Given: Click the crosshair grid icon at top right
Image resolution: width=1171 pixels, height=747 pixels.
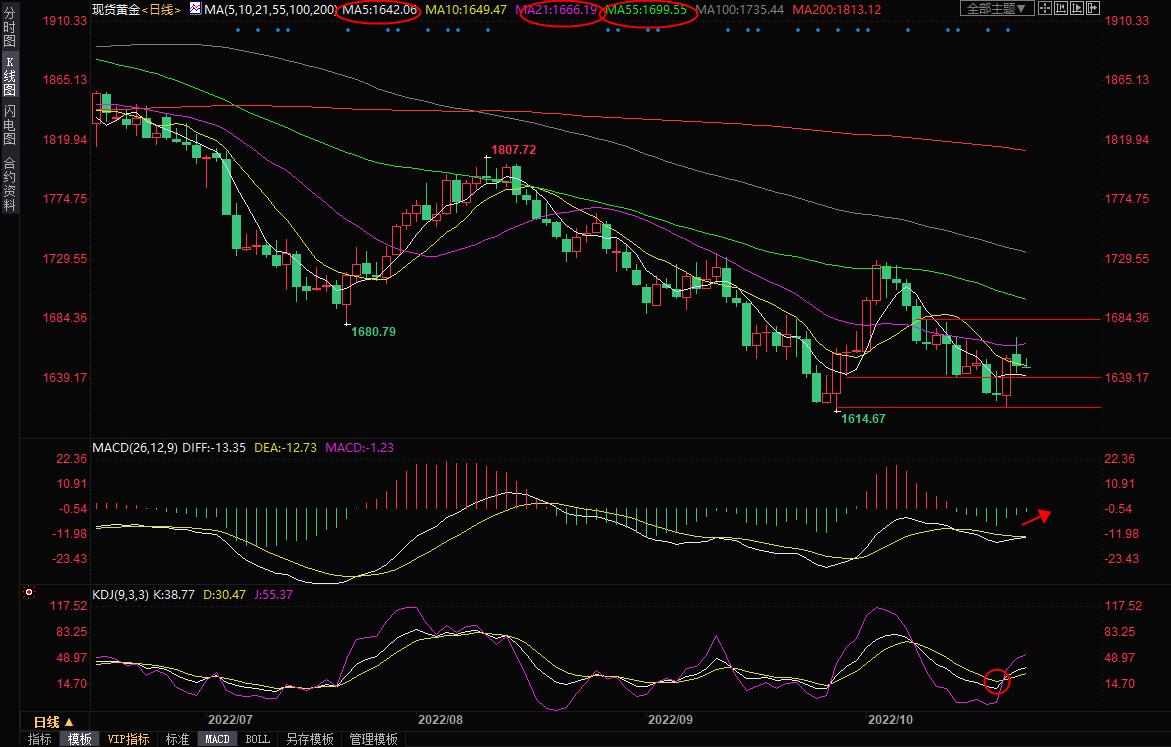Looking at the screenshot, I should pos(1045,8).
